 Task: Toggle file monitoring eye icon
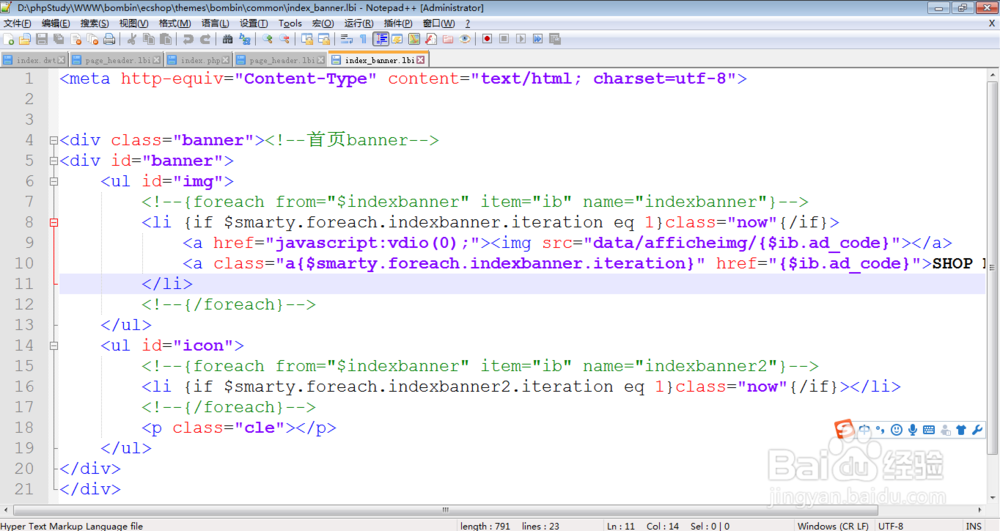pyautogui.click(x=465, y=40)
